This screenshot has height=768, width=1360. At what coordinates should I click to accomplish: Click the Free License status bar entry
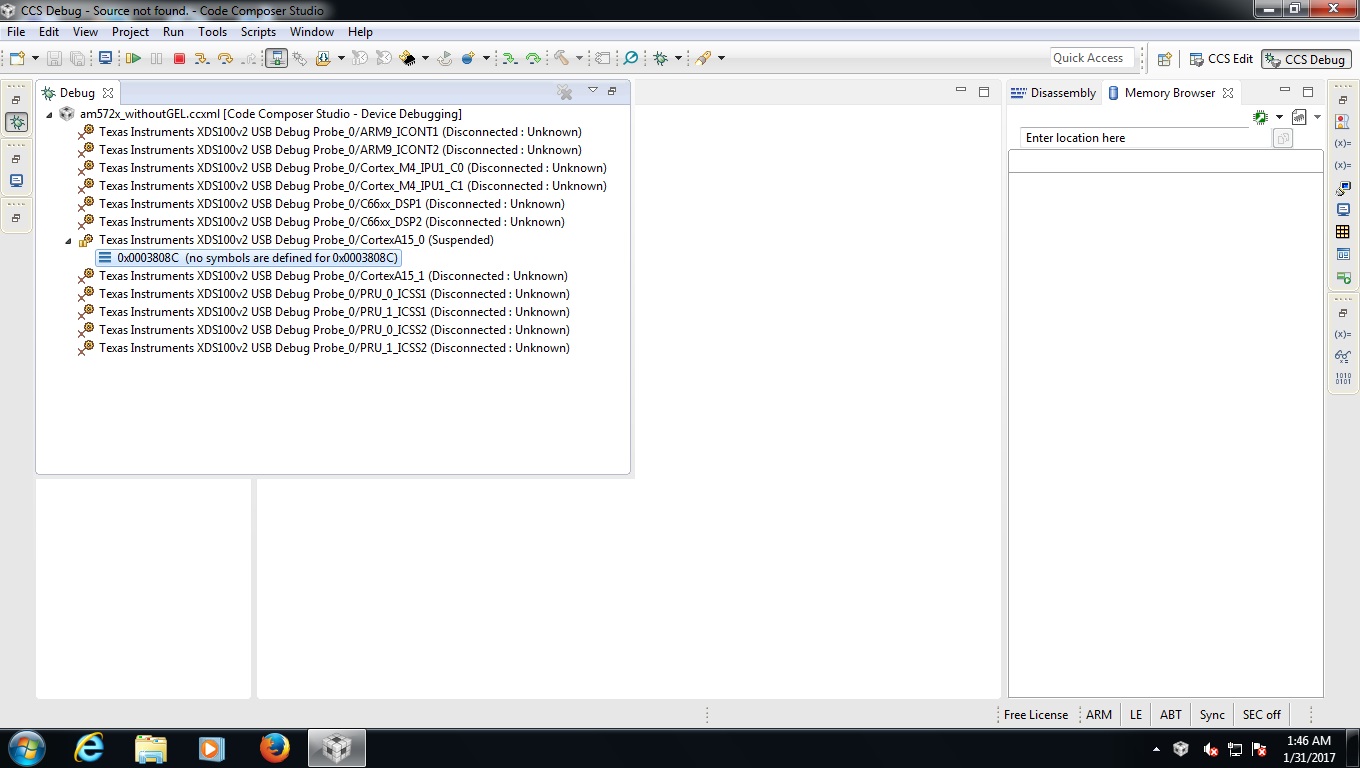click(x=1036, y=715)
